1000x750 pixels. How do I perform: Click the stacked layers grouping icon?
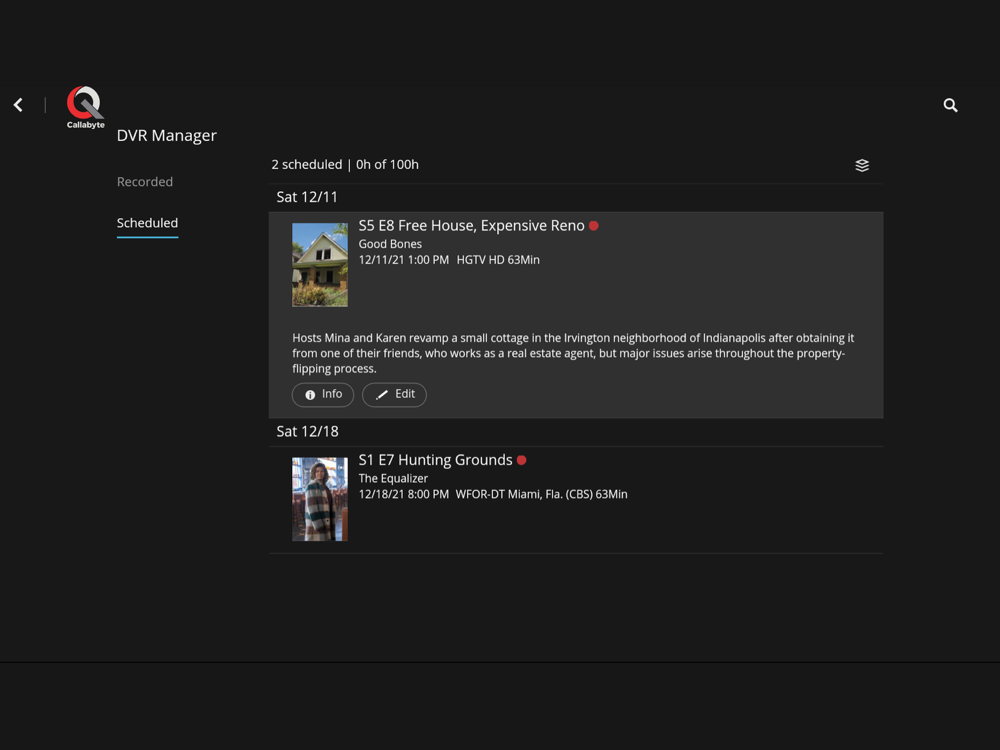[x=862, y=165]
